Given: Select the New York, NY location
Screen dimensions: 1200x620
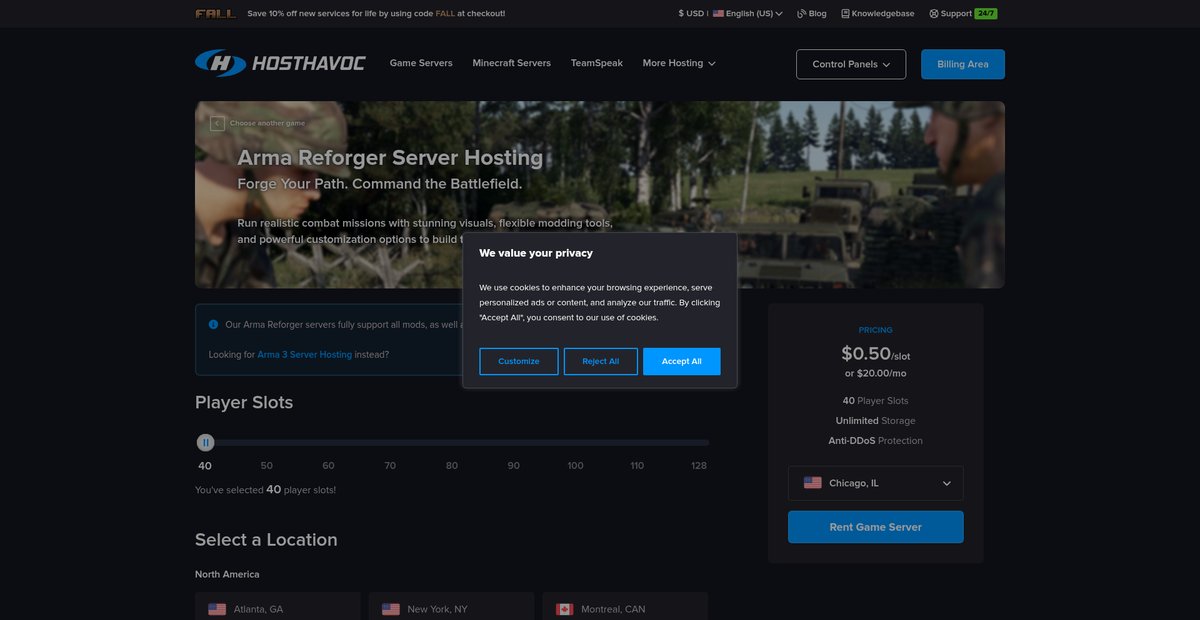Looking at the screenshot, I should (x=452, y=606).
